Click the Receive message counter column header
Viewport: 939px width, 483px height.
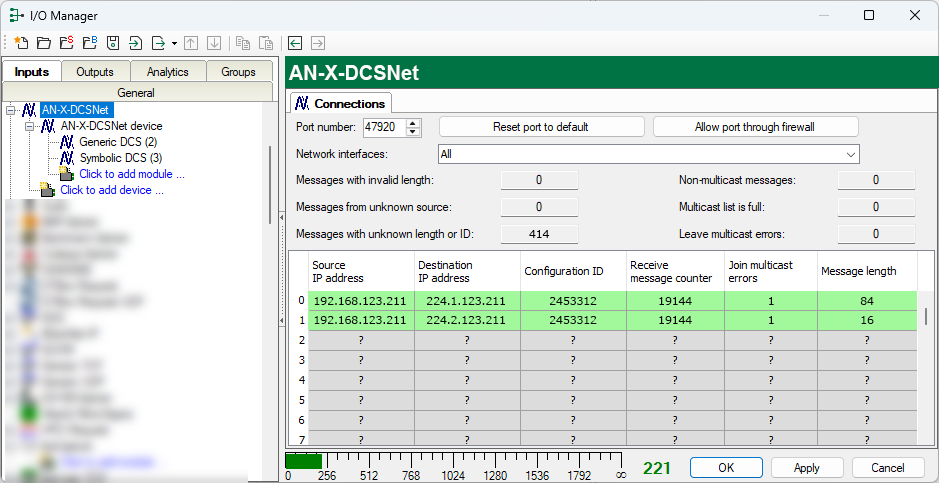[x=674, y=271]
